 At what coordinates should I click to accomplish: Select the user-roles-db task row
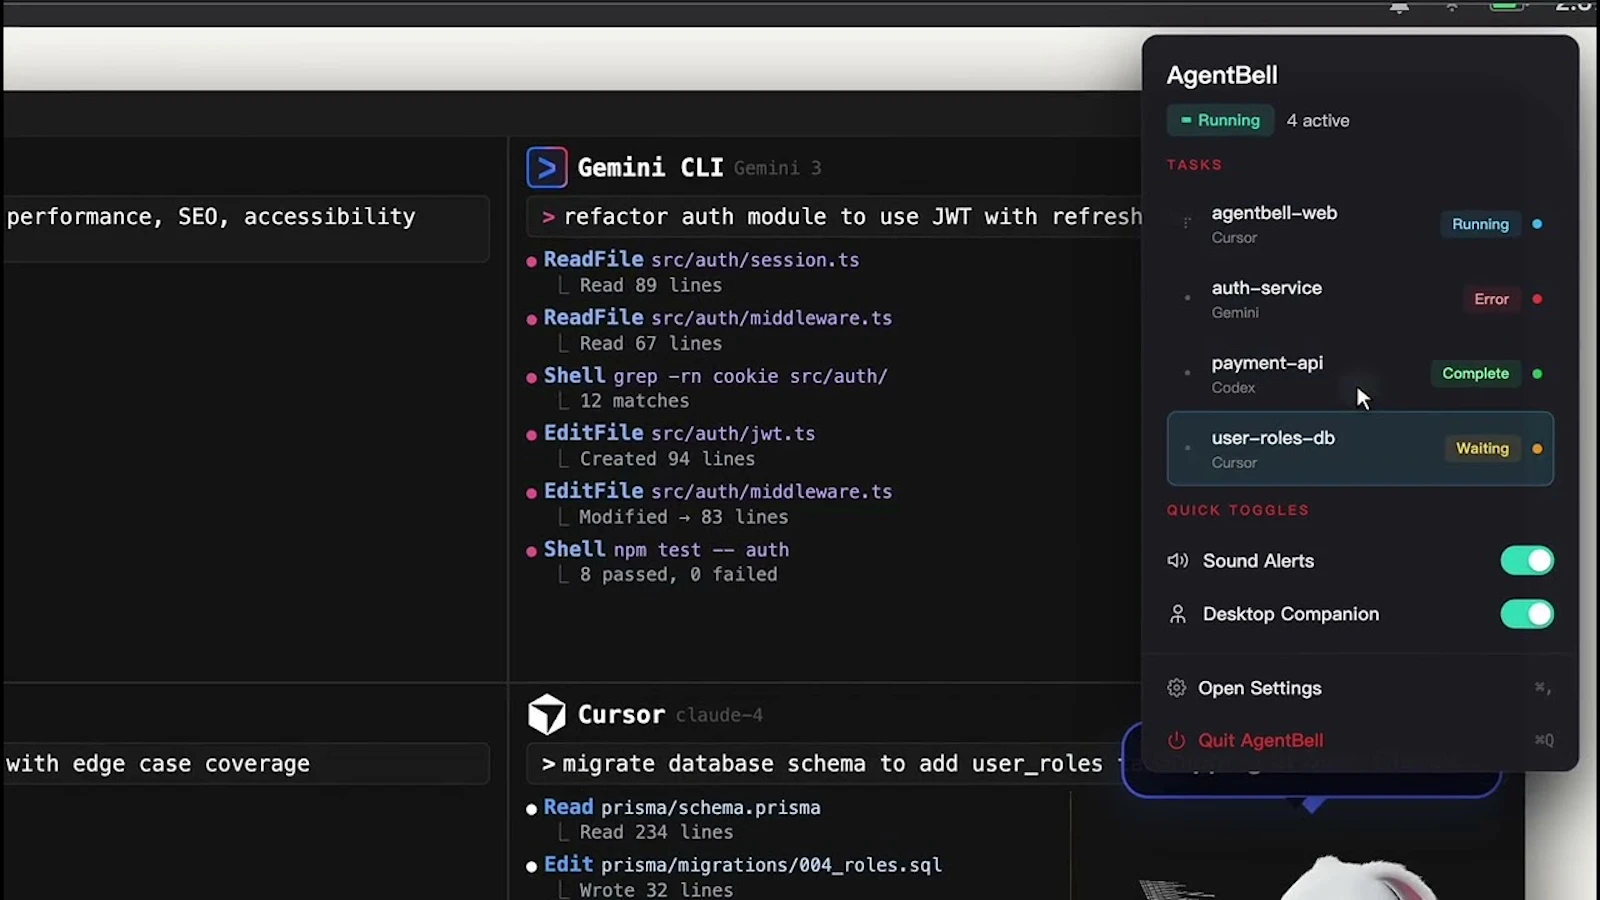[x=1360, y=449]
